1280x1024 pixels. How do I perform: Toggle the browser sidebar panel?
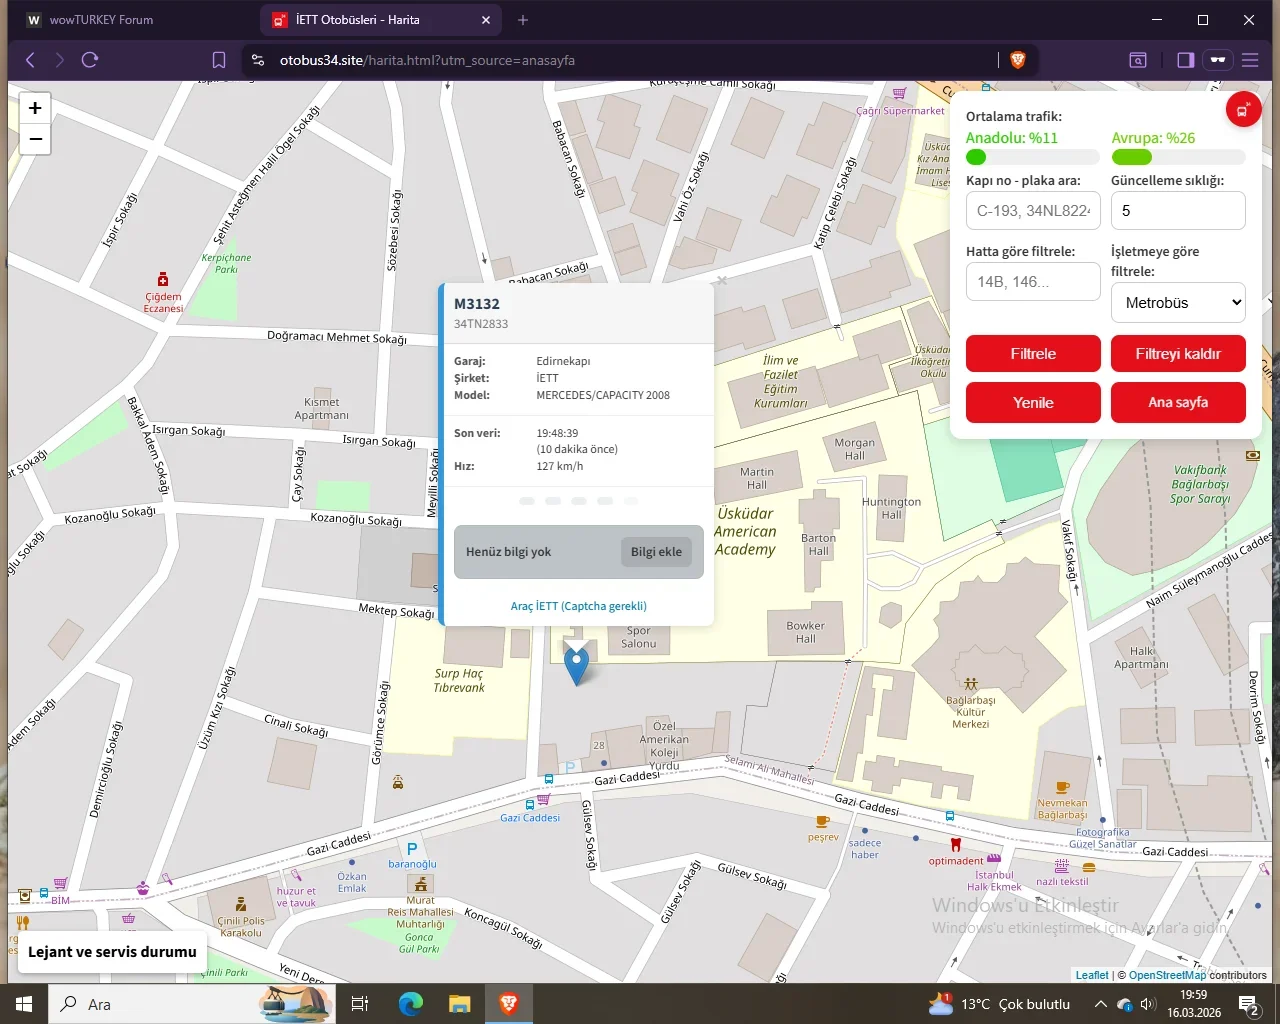pyautogui.click(x=1185, y=60)
